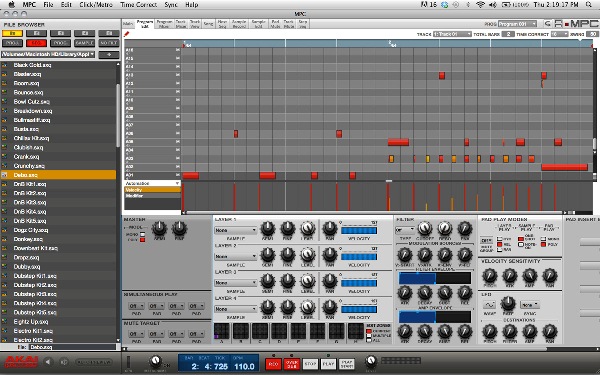The height and width of the screenshot is (375, 600).
Task: Click the Stop transport button
Action: coord(310,364)
